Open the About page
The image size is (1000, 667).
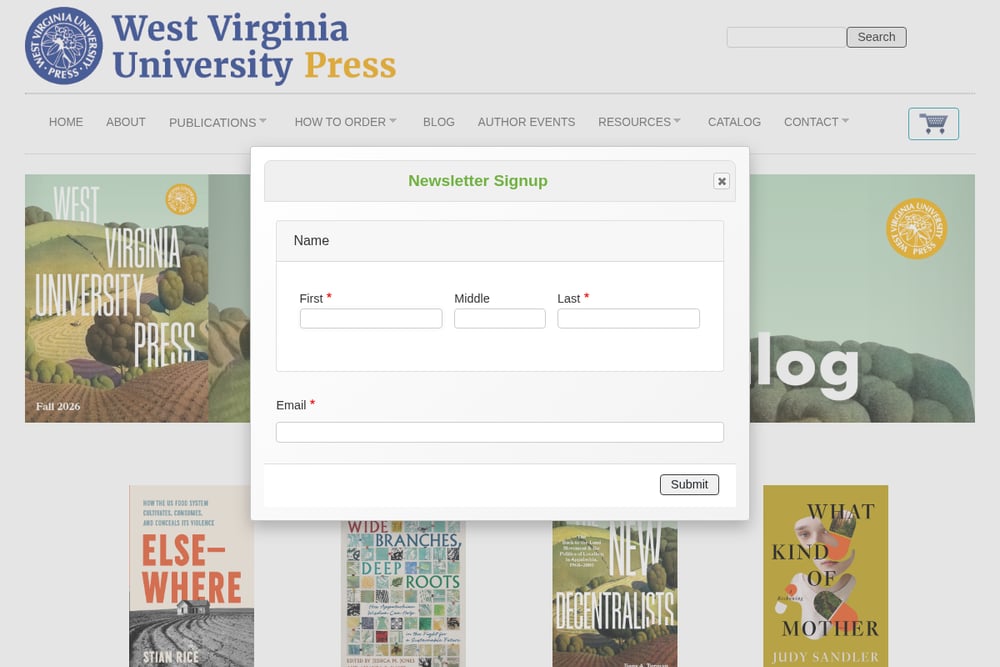click(x=126, y=122)
